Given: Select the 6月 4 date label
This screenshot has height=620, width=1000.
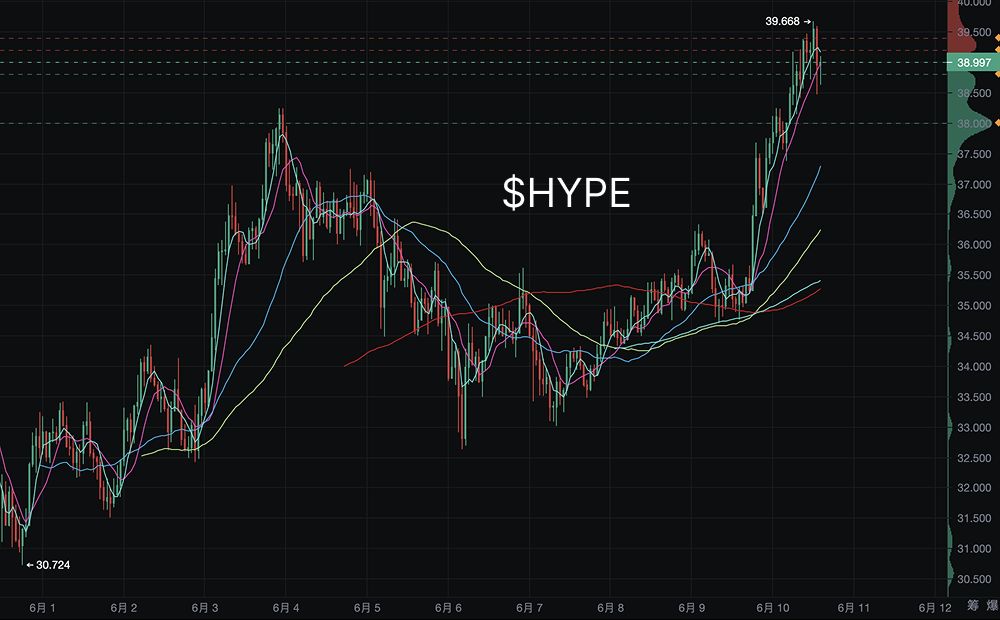Looking at the screenshot, I should coord(285,608).
